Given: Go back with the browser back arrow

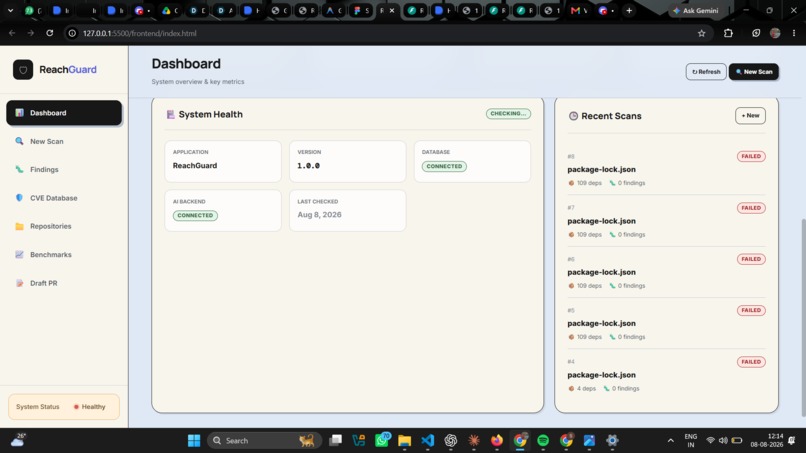Looking at the screenshot, I should (x=12, y=33).
